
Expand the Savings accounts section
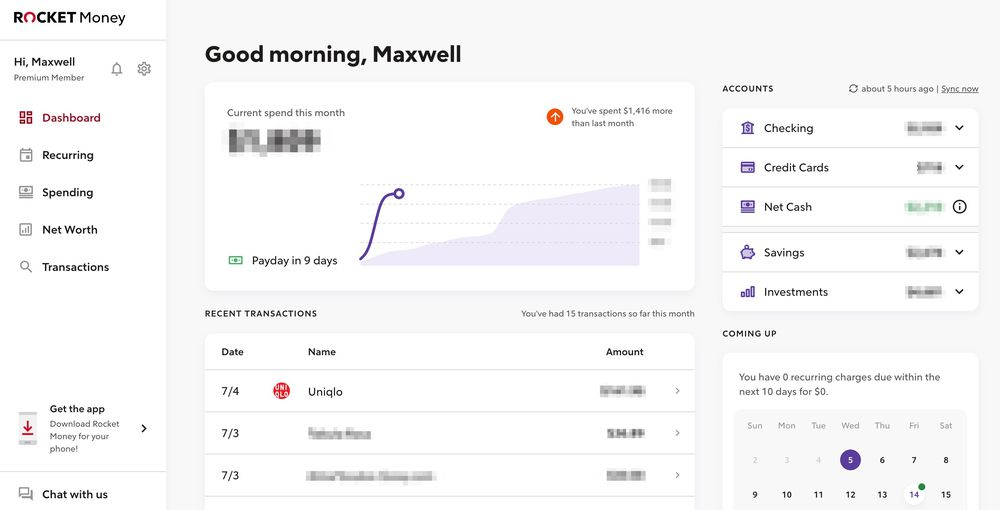point(959,253)
